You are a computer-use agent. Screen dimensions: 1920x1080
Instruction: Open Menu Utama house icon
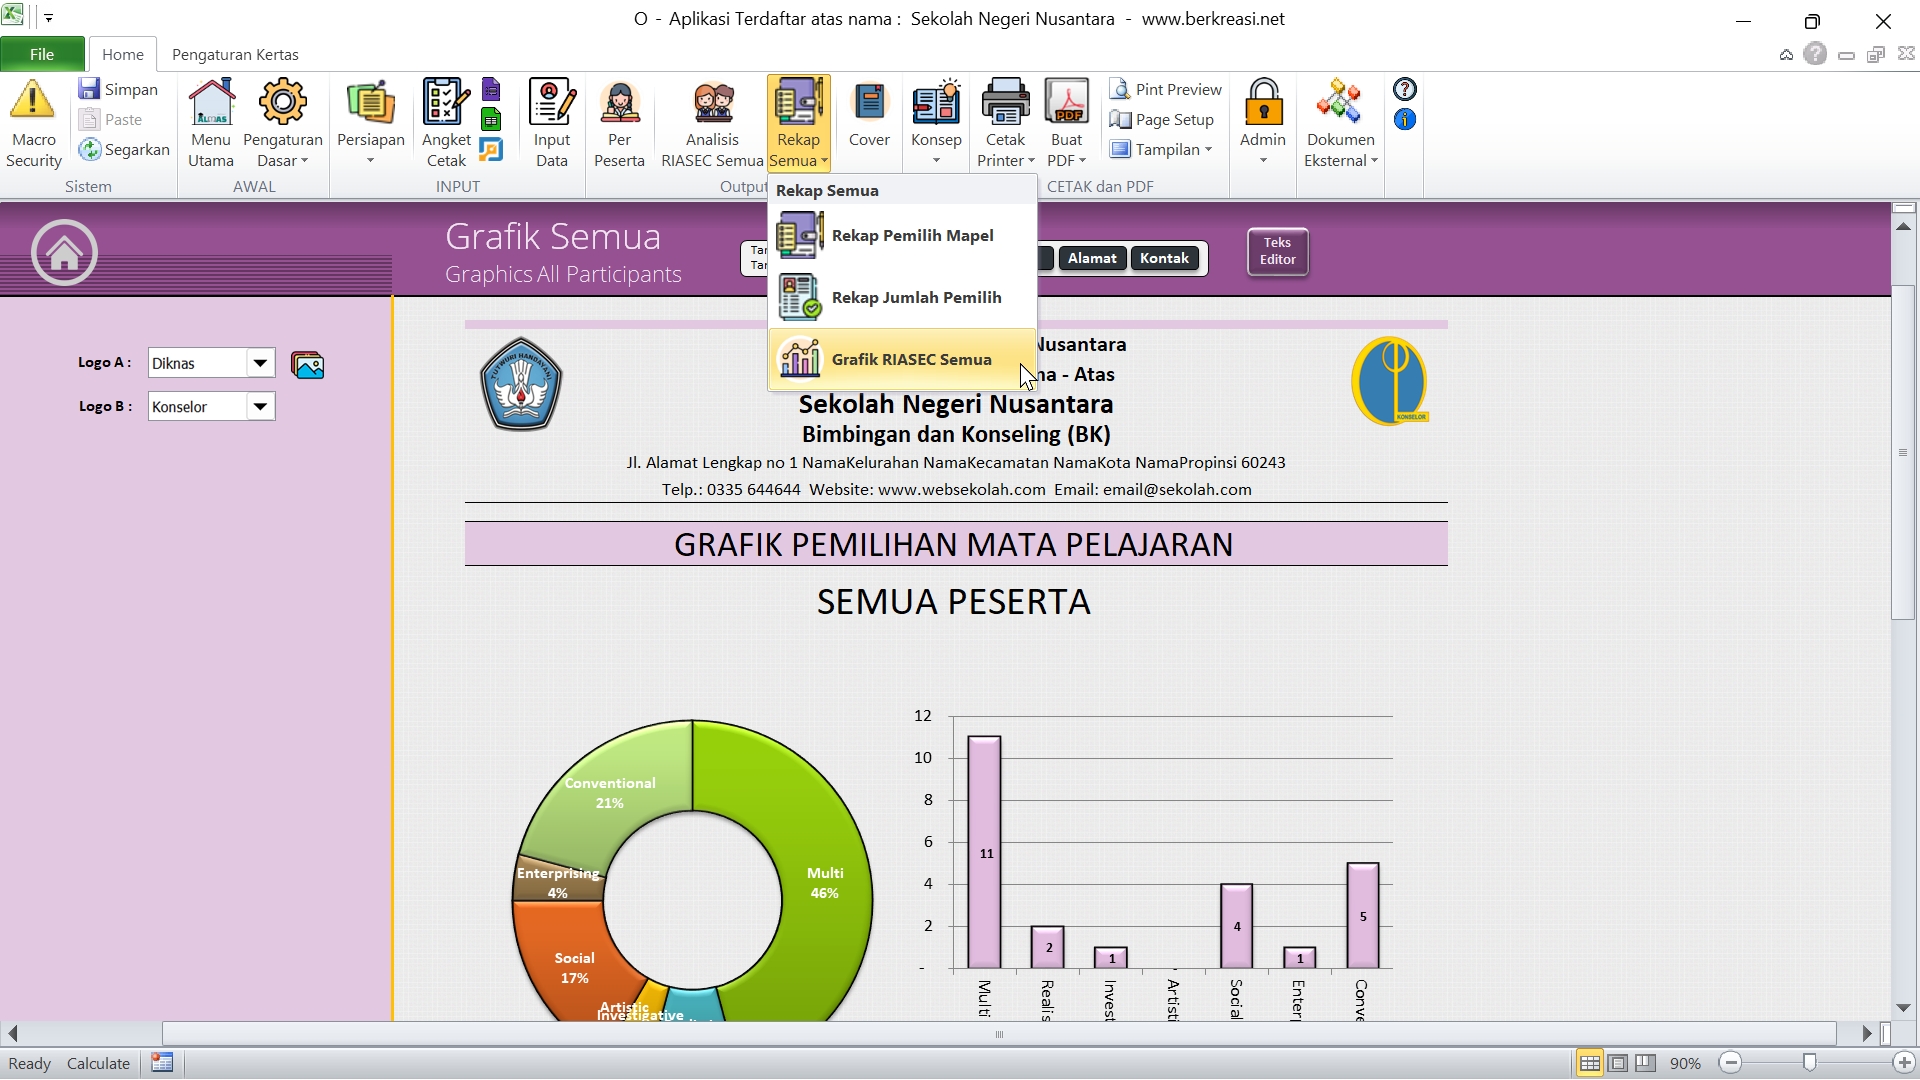(x=211, y=102)
